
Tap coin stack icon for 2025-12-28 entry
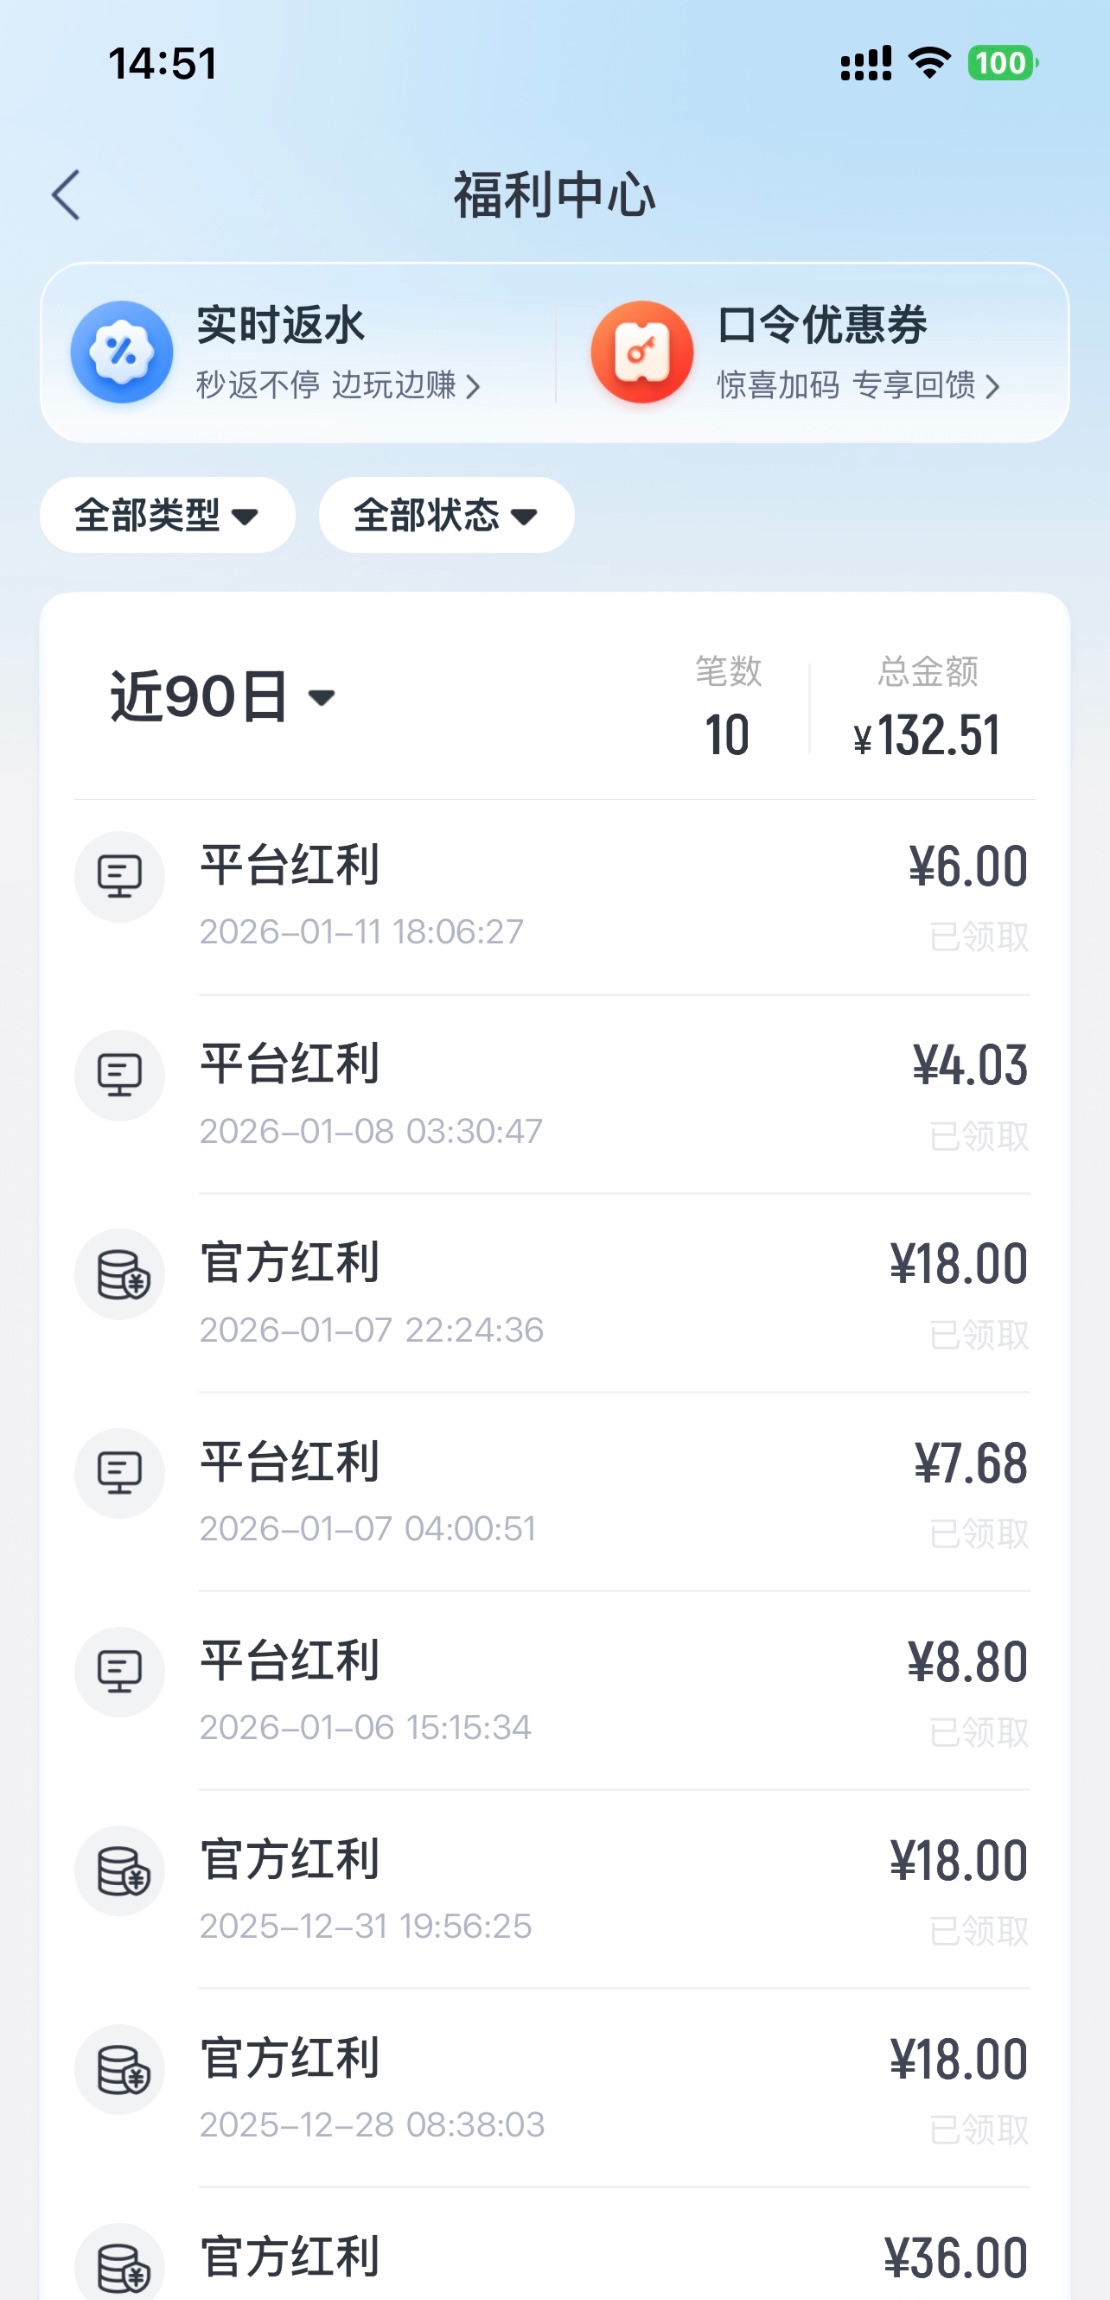tap(122, 2070)
